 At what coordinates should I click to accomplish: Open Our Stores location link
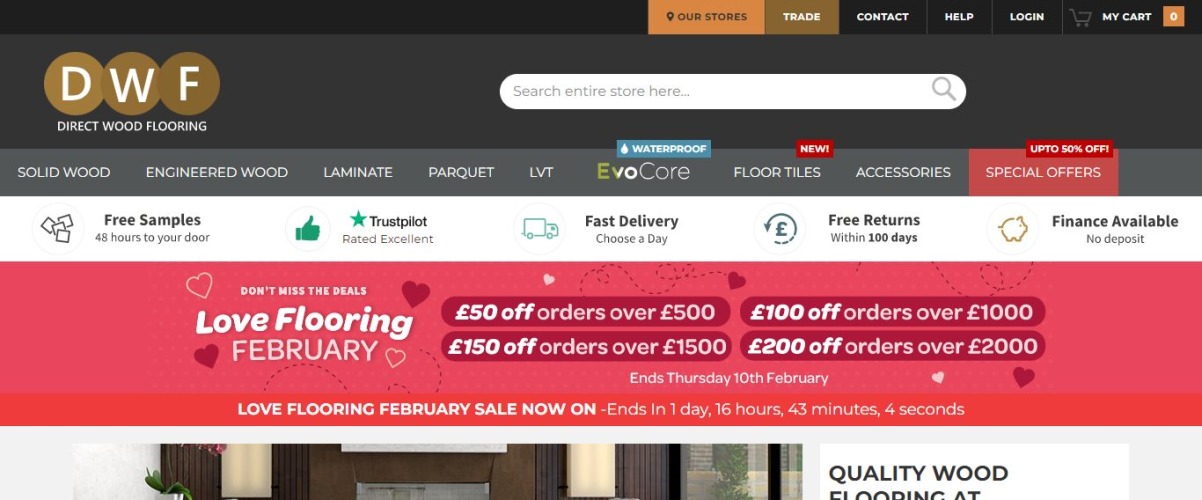click(x=707, y=17)
